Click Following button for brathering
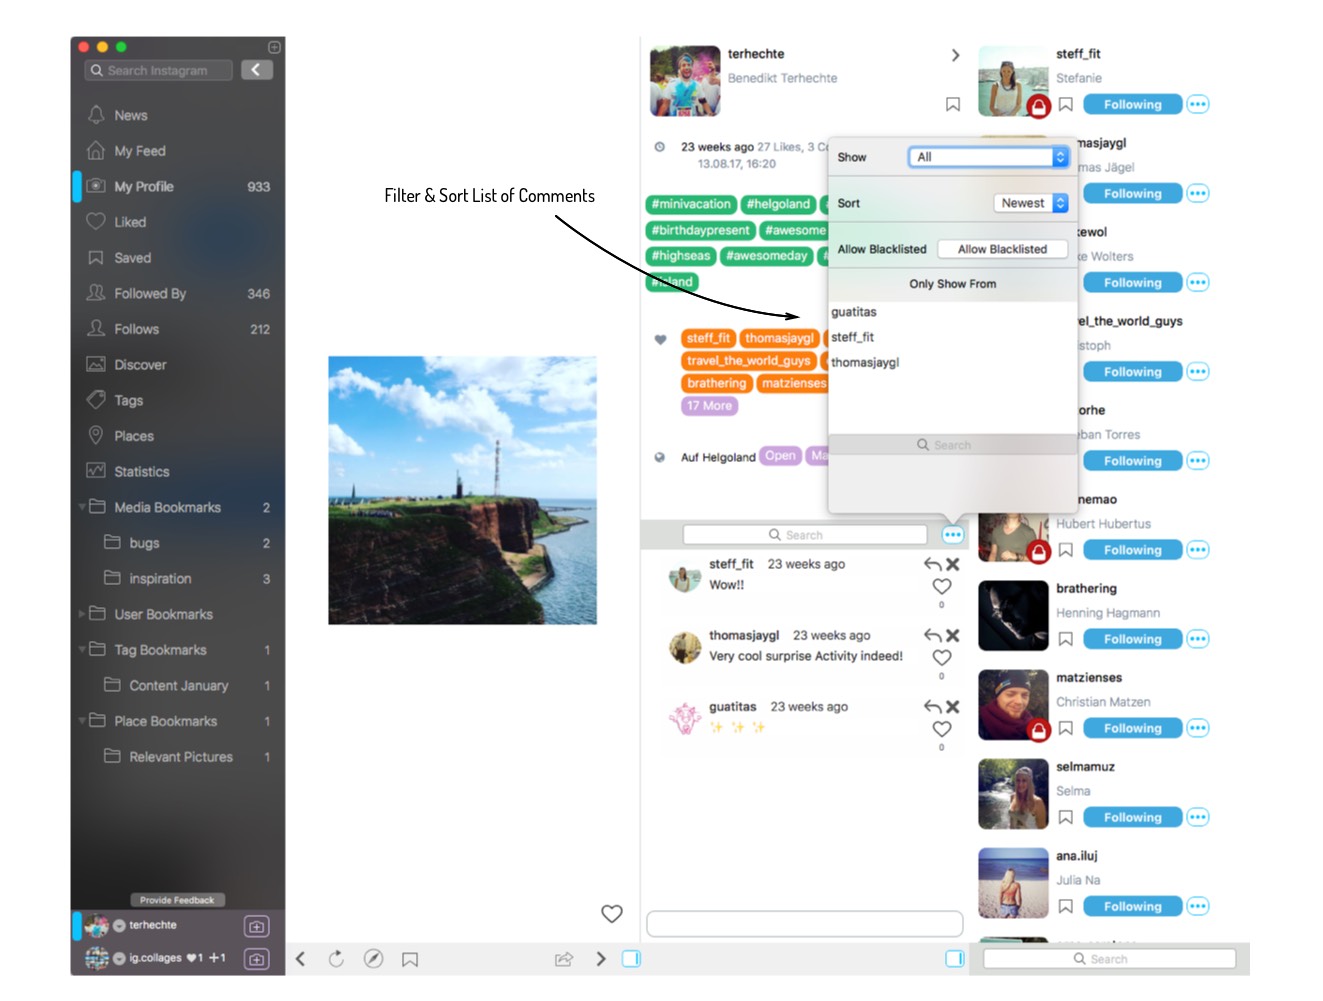 coord(1132,639)
